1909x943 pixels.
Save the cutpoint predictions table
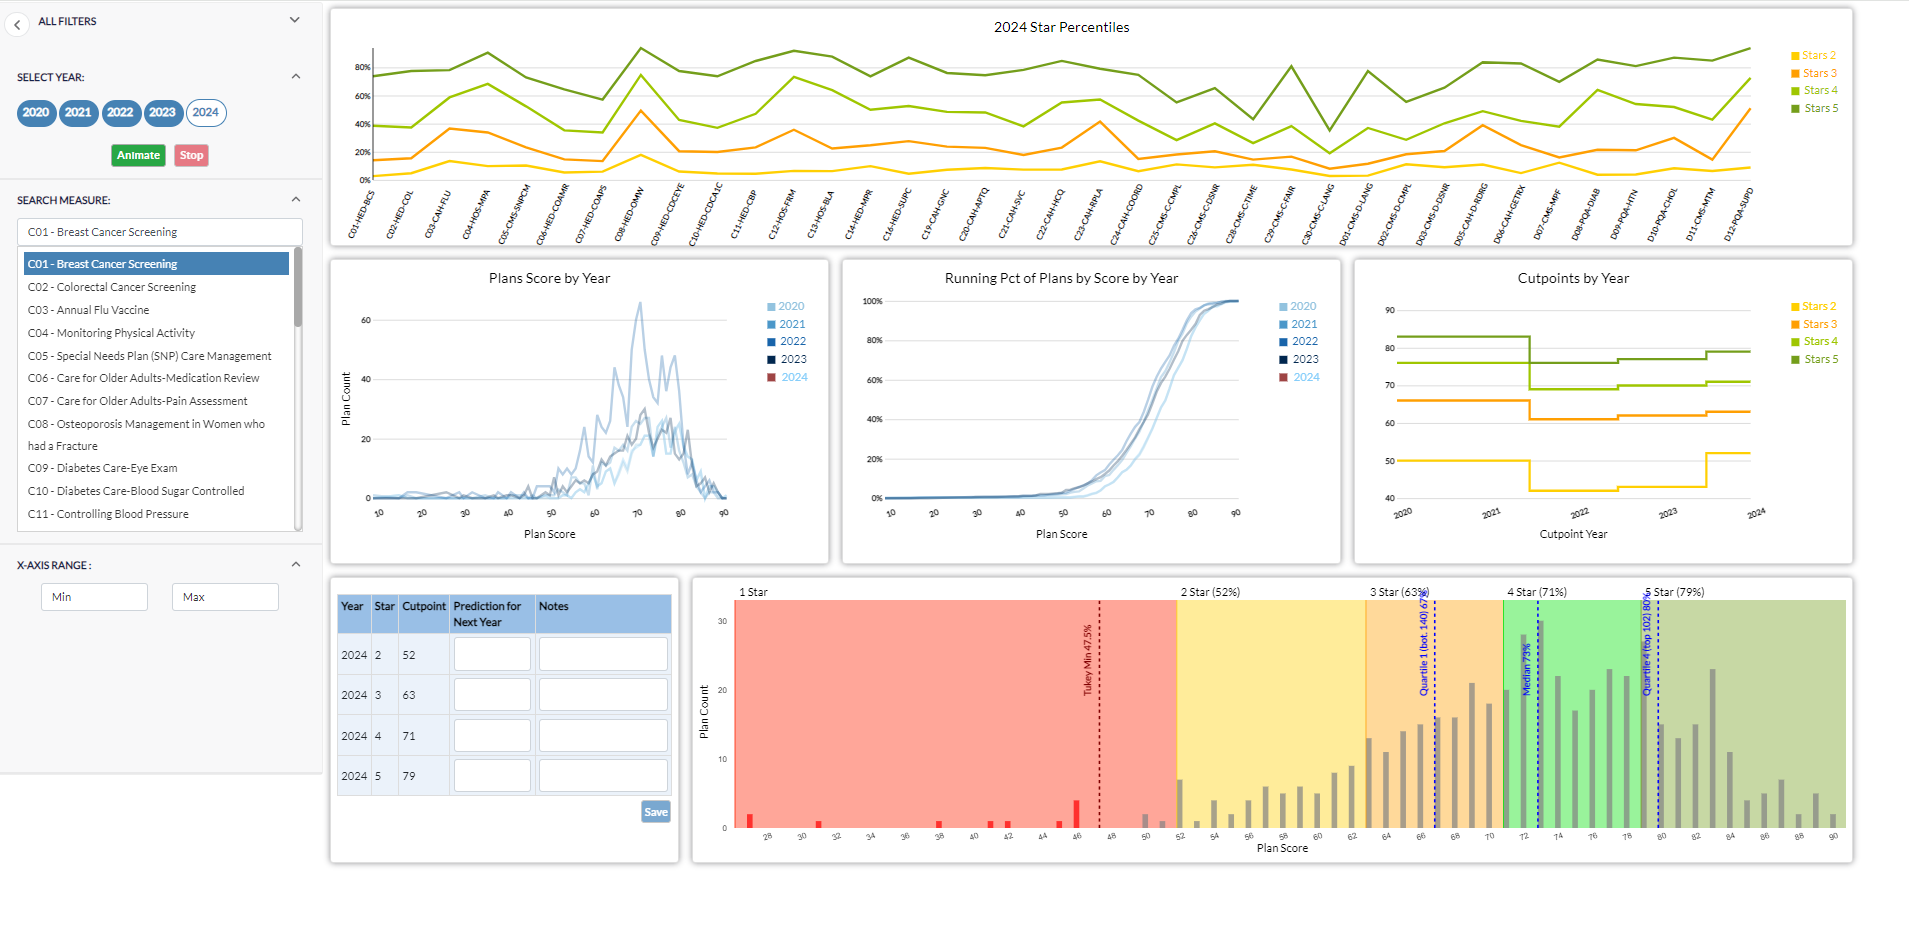click(x=655, y=812)
